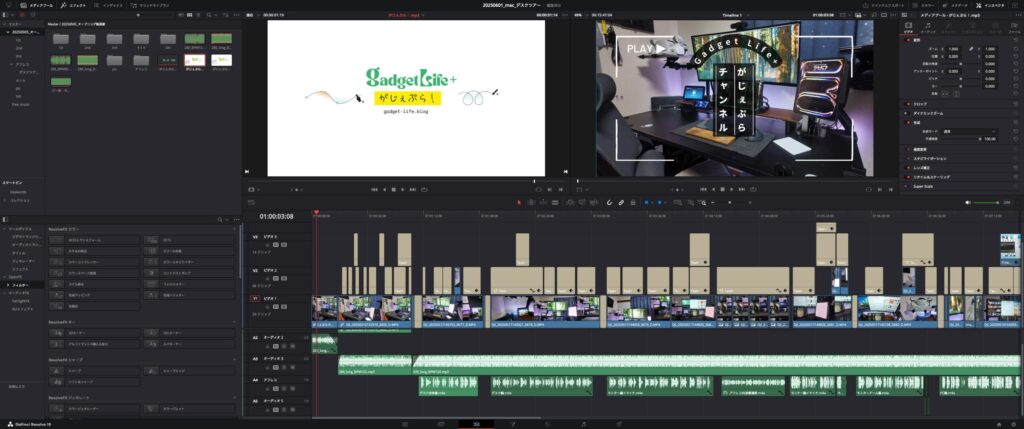
Task: Toggle timeline Snapping magnet
Action: coord(609,202)
